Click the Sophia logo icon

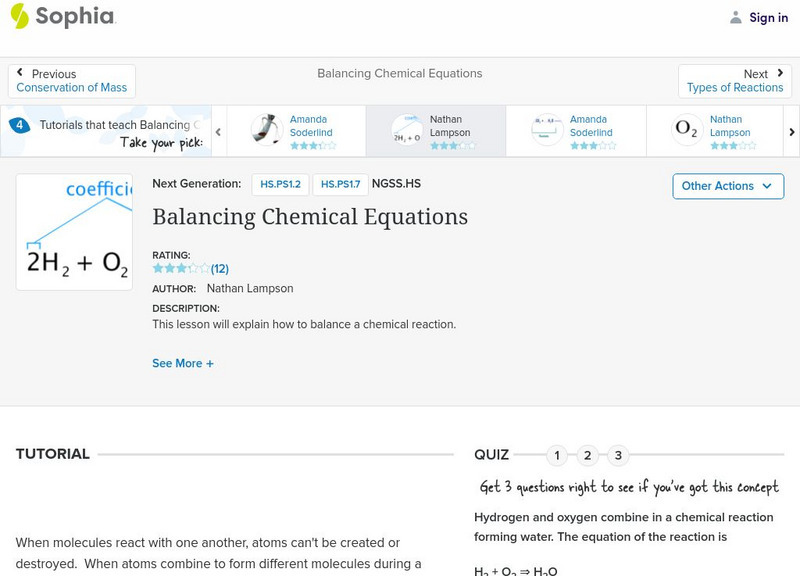pos(20,16)
